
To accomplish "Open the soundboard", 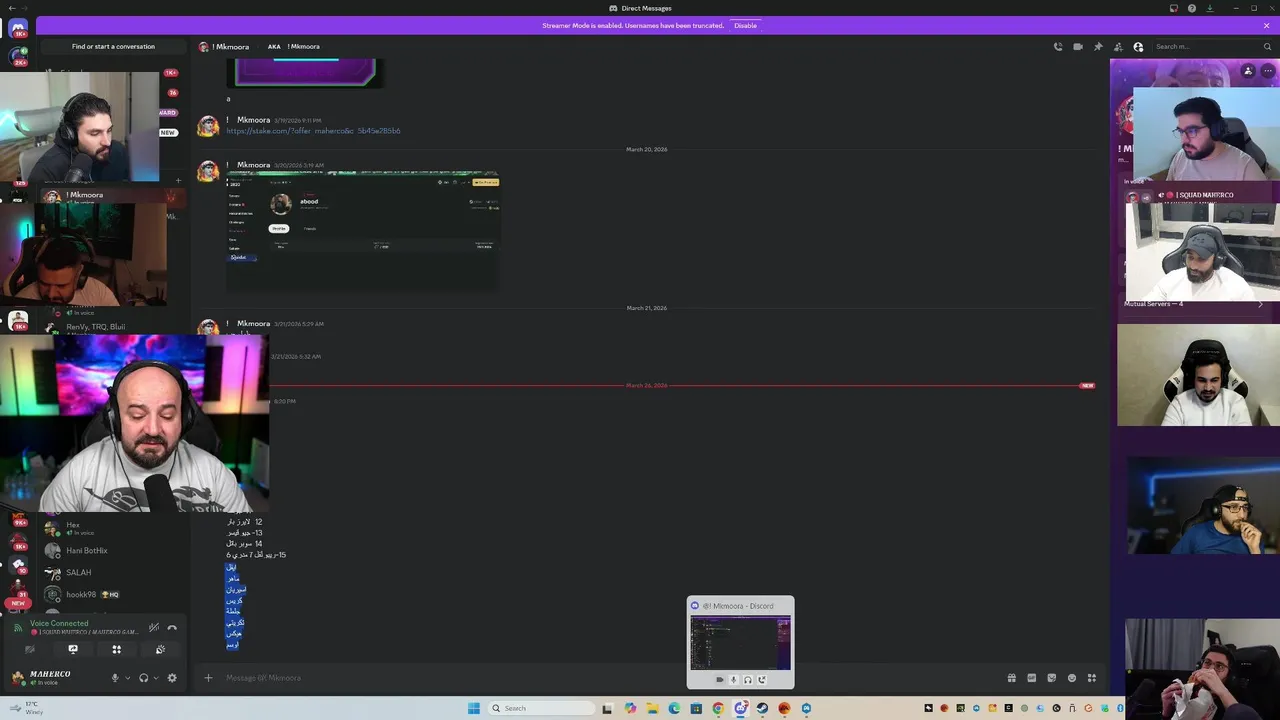I will click(x=160, y=649).
